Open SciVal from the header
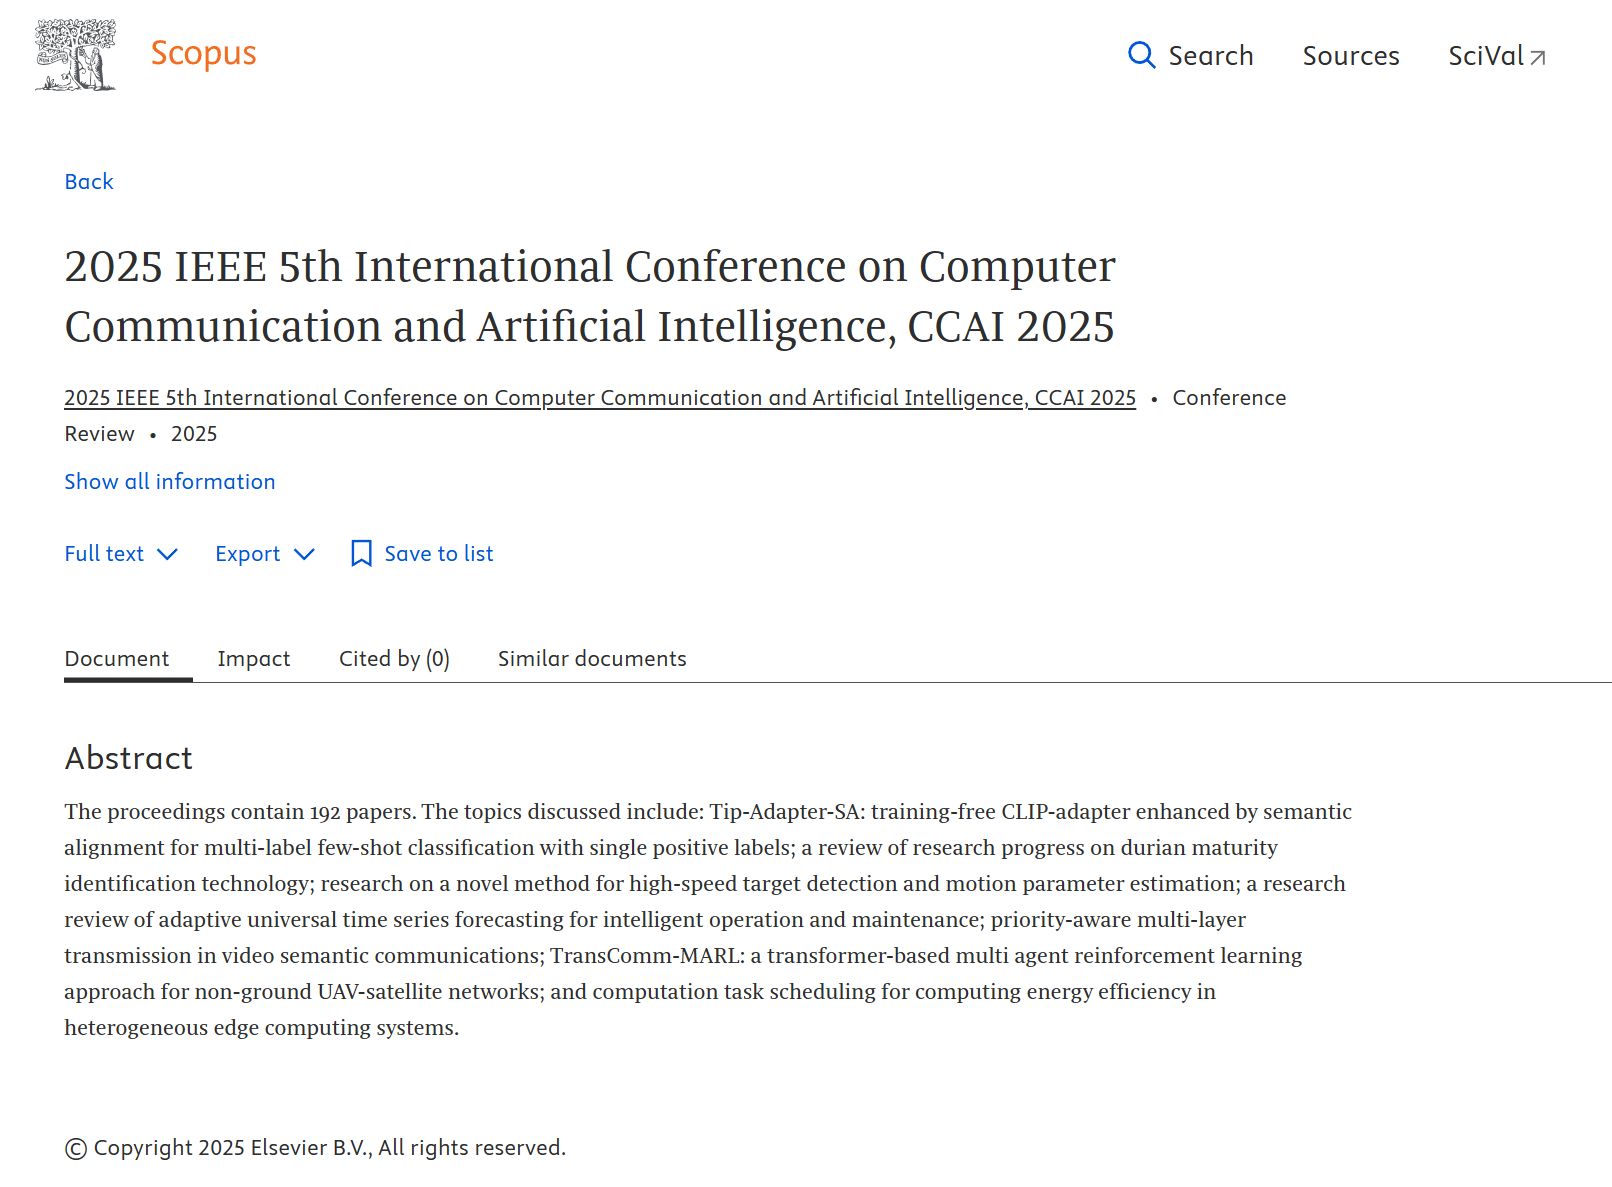 tap(1485, 56)
